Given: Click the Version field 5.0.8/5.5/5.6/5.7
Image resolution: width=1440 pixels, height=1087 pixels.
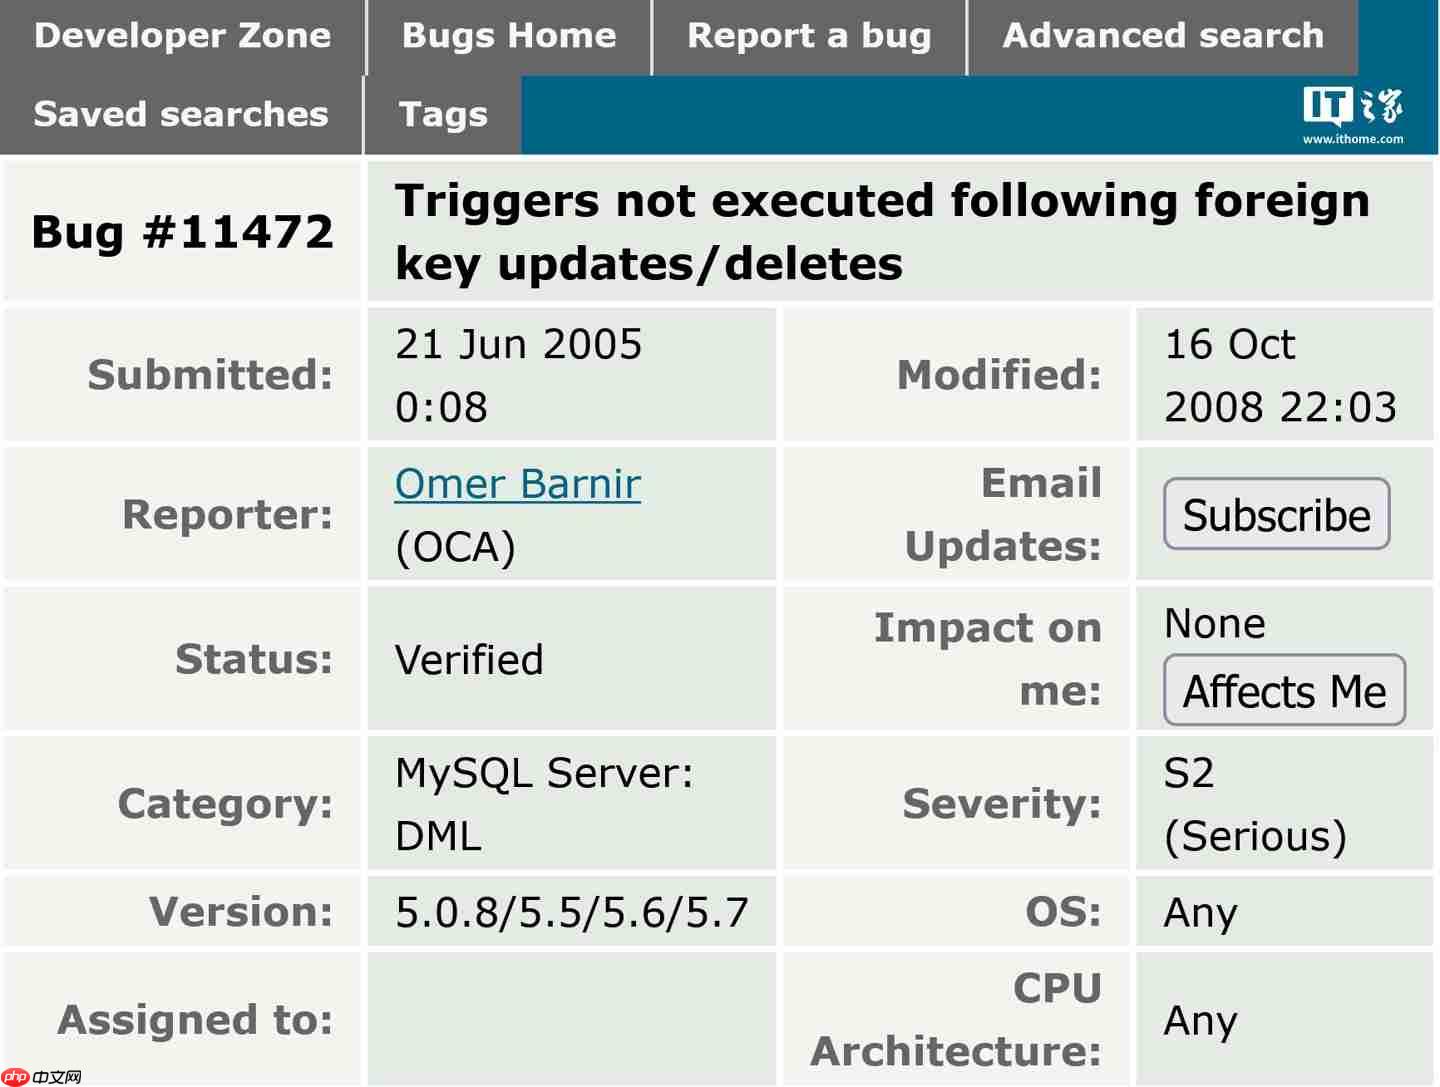Looking at the screenshot, I should coord(571,911).
